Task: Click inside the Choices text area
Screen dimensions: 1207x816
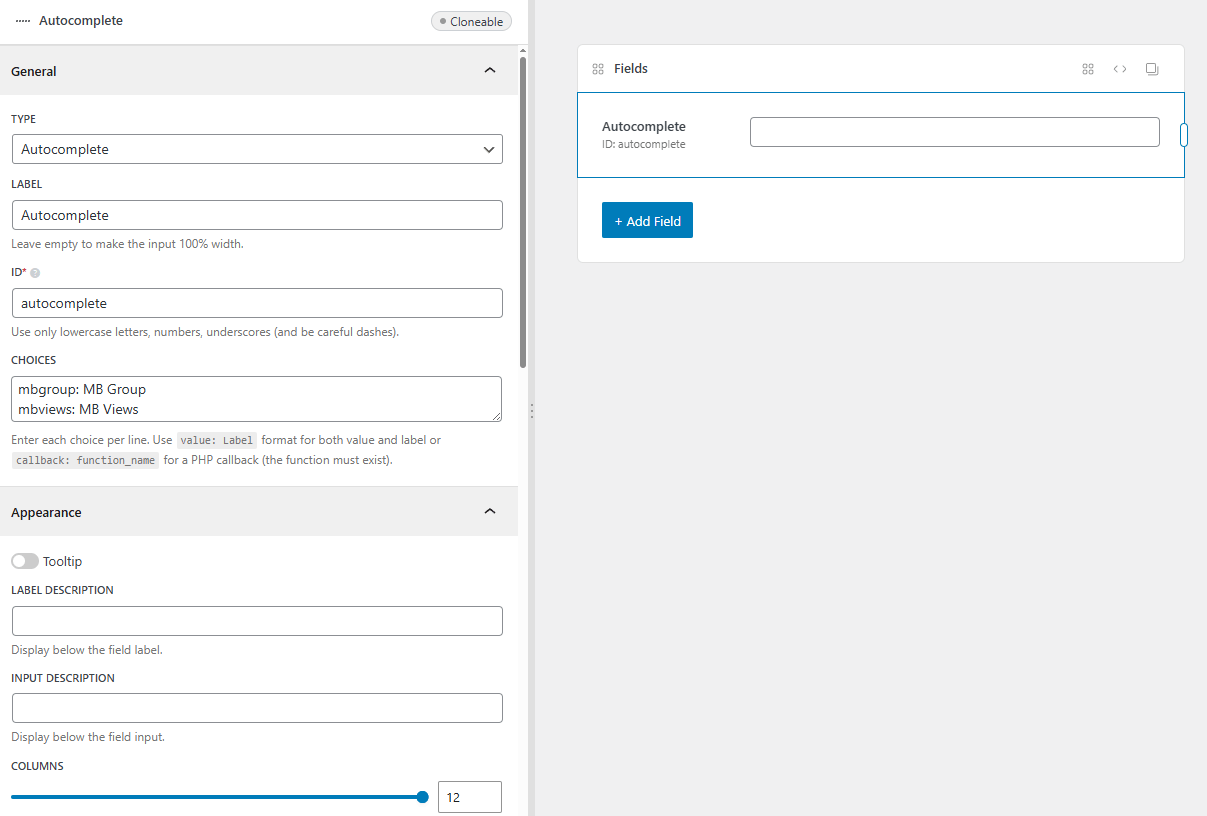Action: [257, 398]
